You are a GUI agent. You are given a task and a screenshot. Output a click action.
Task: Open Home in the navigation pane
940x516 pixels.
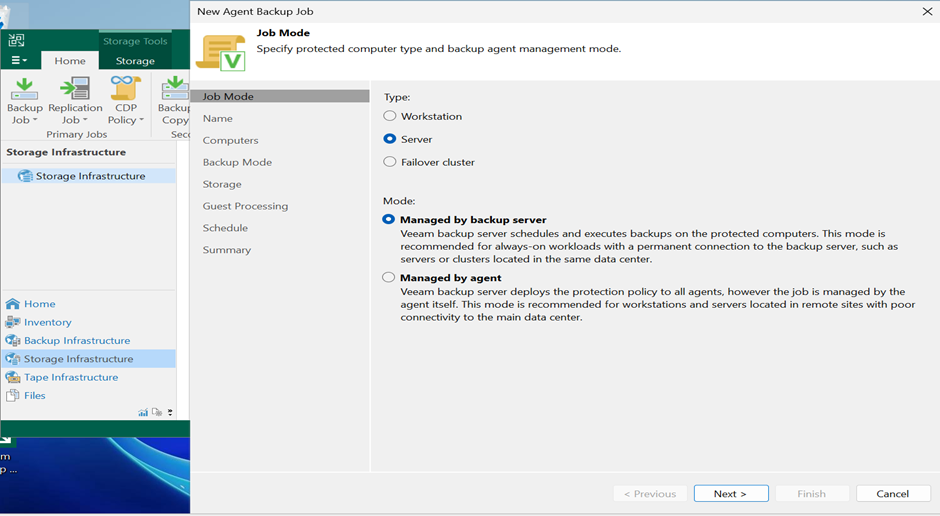point(40,304)
